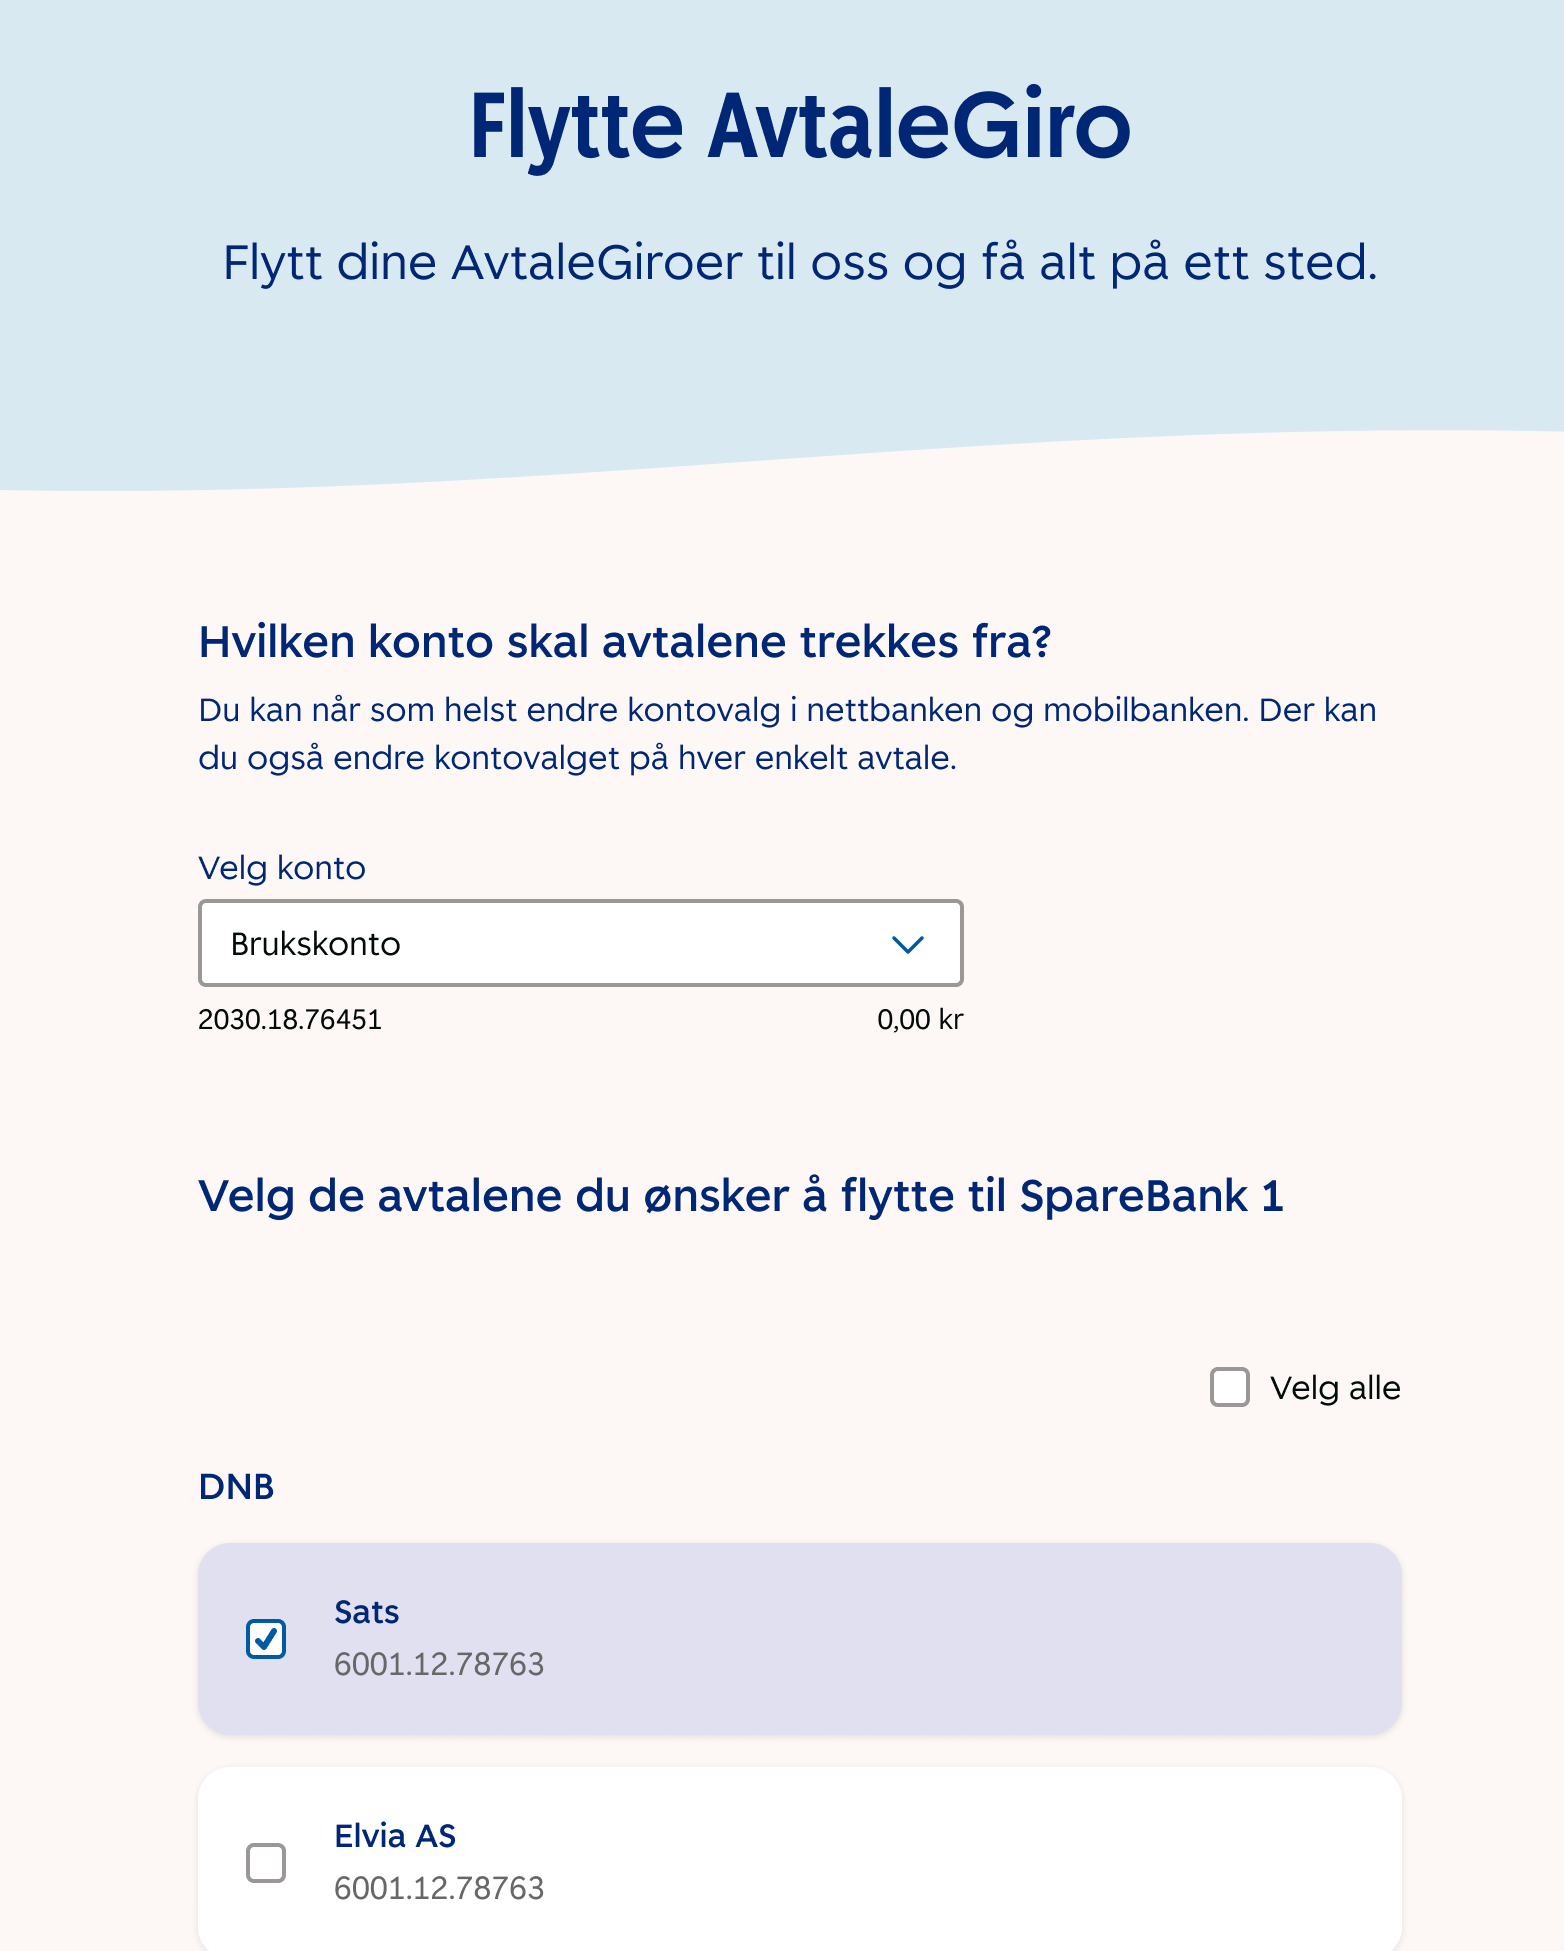The height and width of the screenshot is (1951, 1564).
Task: Click the 'Hvilken konto skal avtalene trekkes fra?' heading
Action: (625, 642)
